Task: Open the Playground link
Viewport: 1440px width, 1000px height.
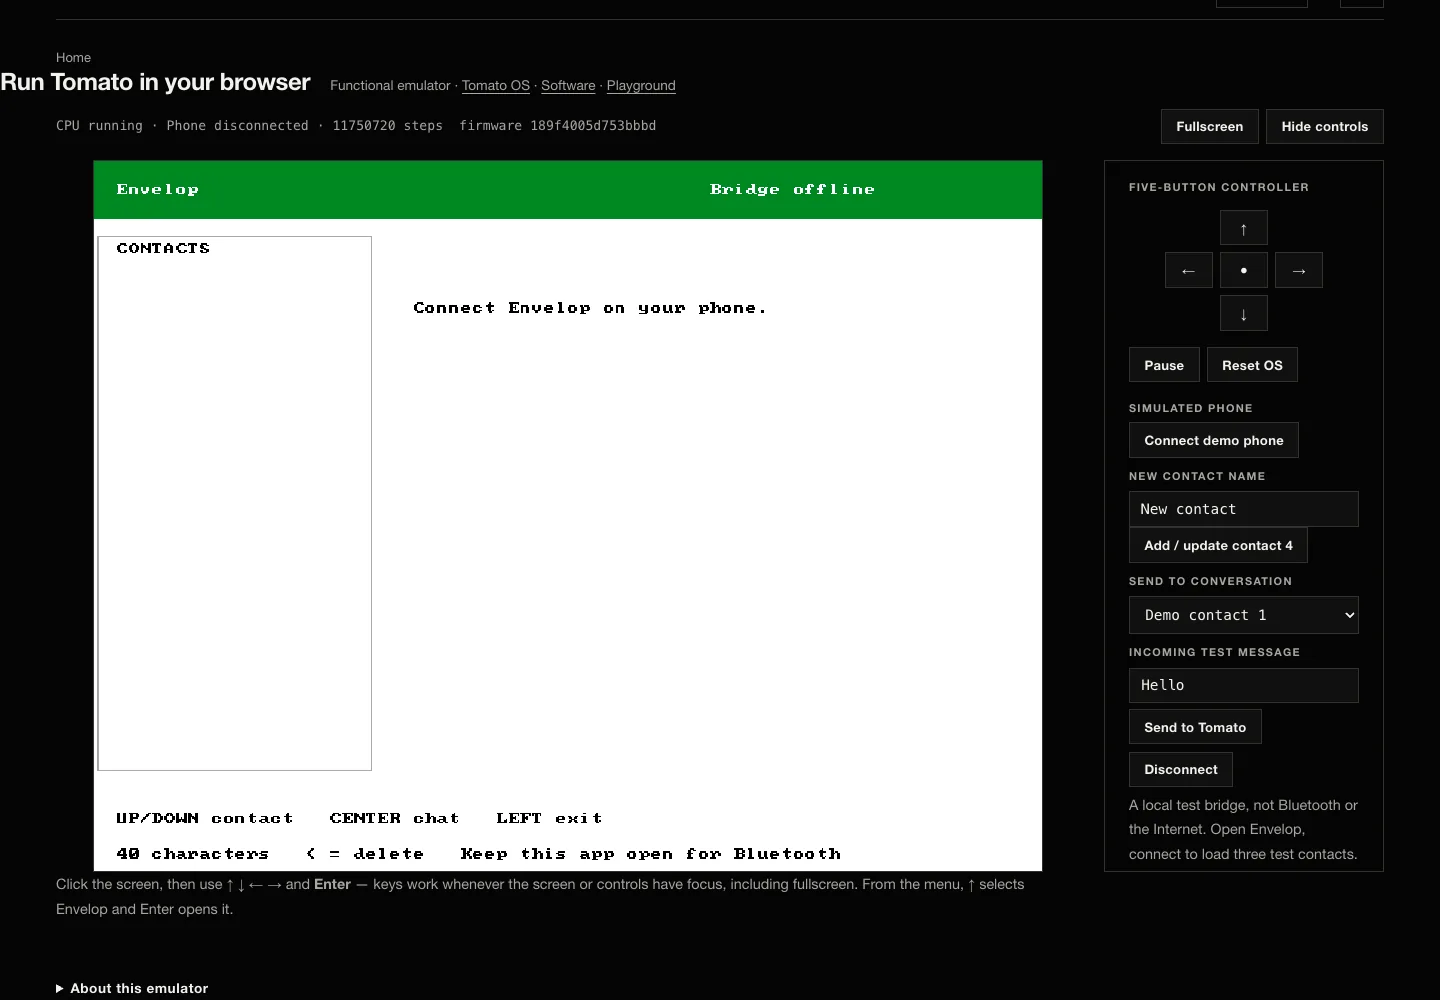Action: [x=641, y=86]
